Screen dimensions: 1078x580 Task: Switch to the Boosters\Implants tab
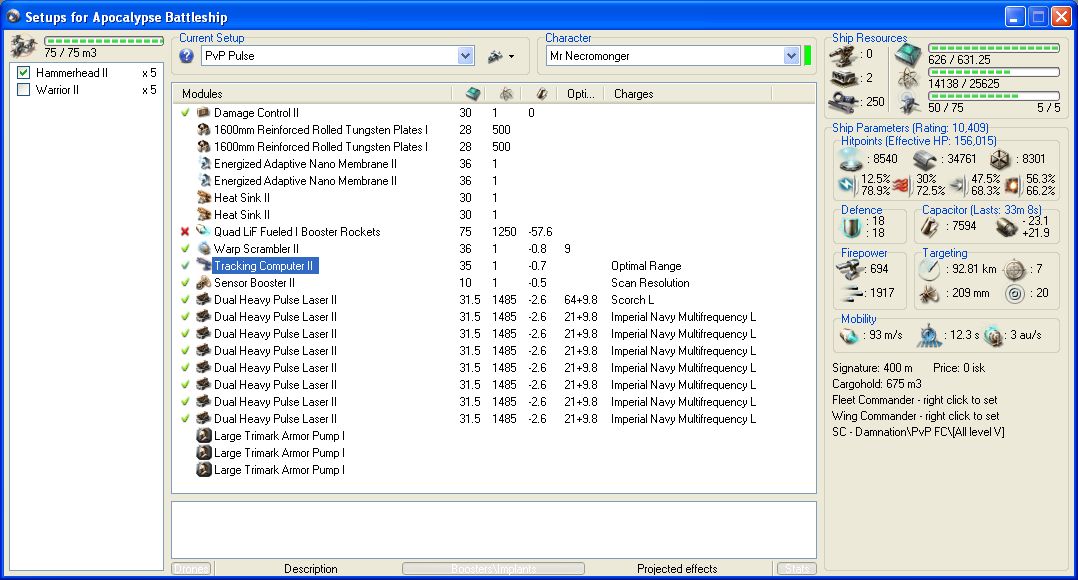tap(494, 569)
